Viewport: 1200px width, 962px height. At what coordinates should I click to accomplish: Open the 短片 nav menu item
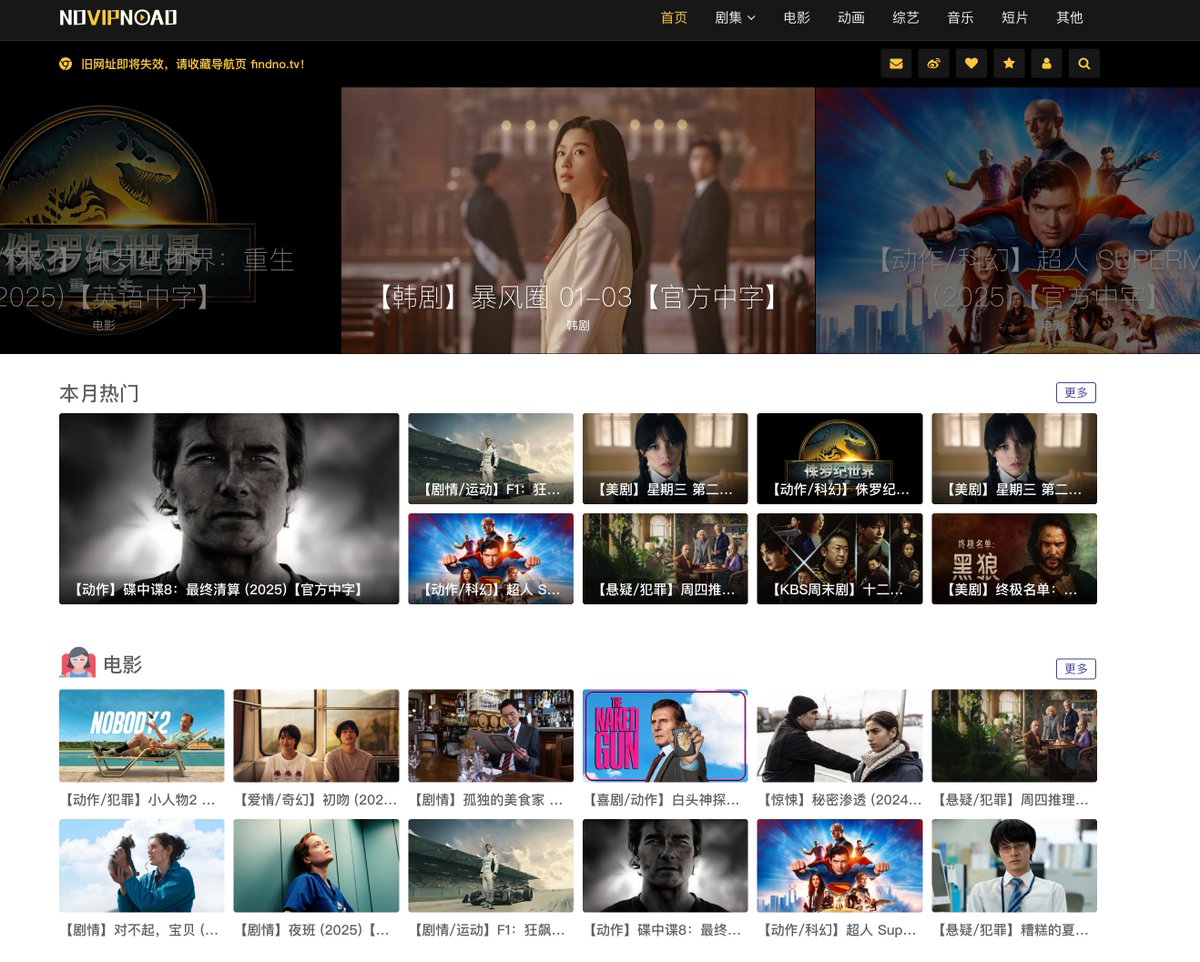coord(1015,18)
